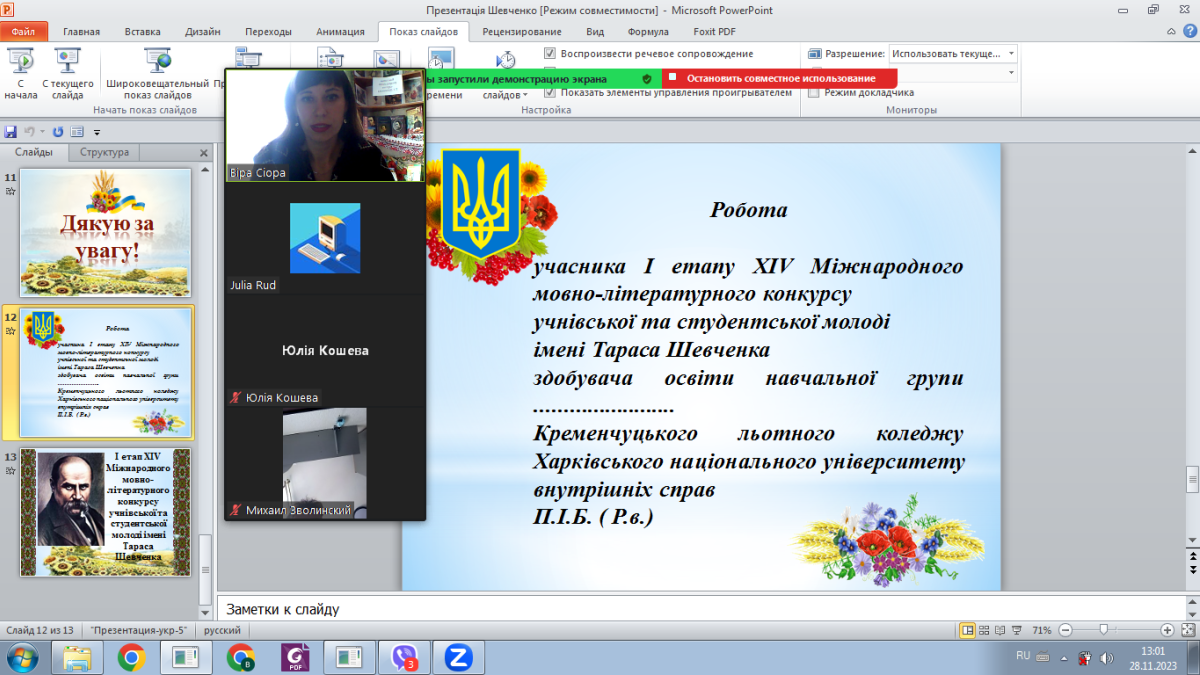Click zoom in plus button
The width and height of the screenshot is (1200, 675).
click(x=1167, y=631)
